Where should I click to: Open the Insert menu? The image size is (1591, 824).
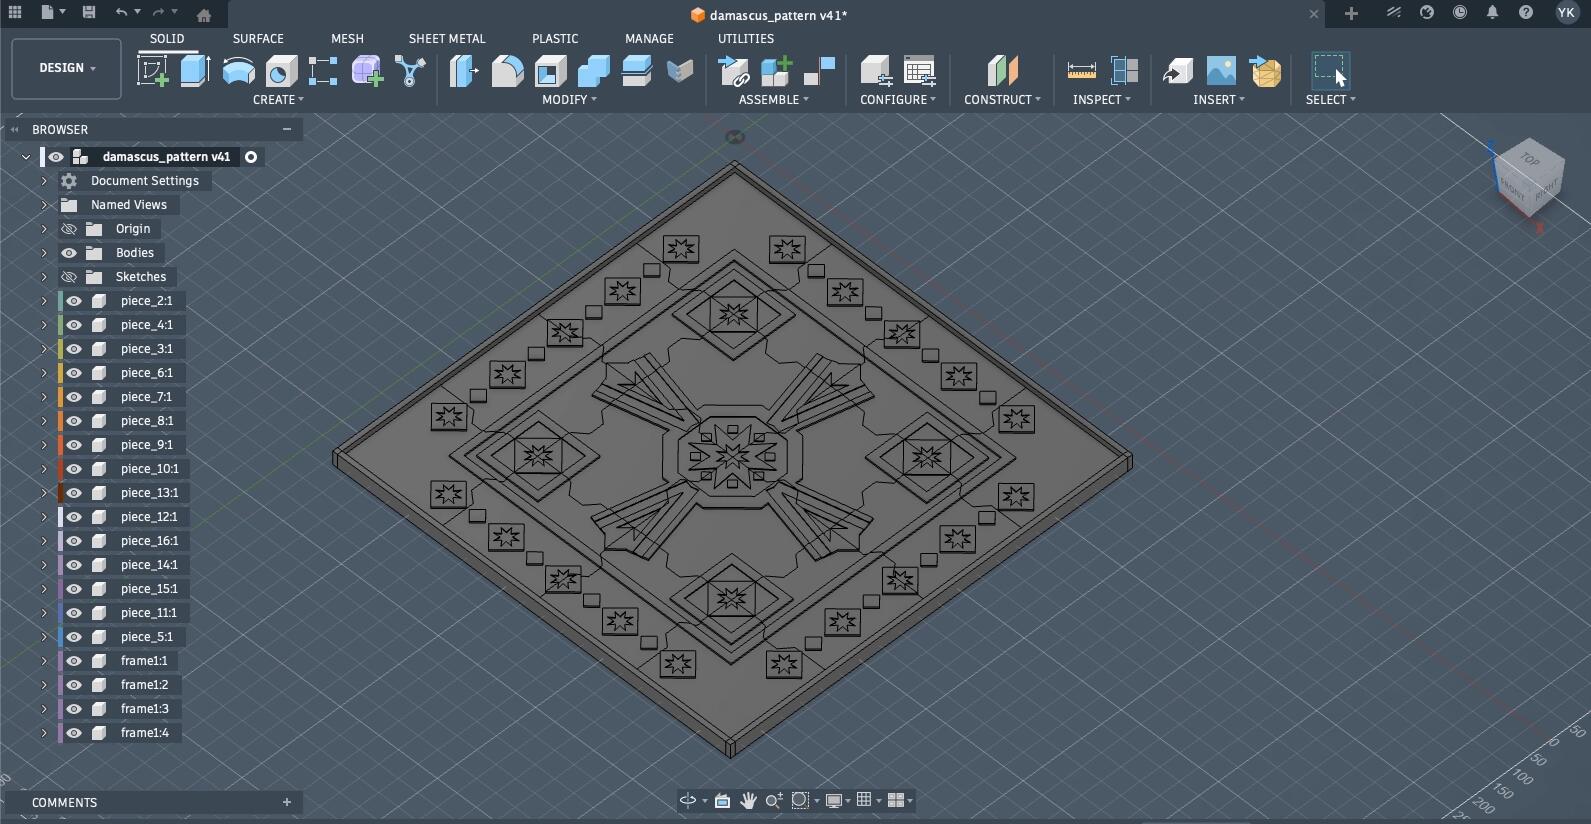tap(1219, 100)
